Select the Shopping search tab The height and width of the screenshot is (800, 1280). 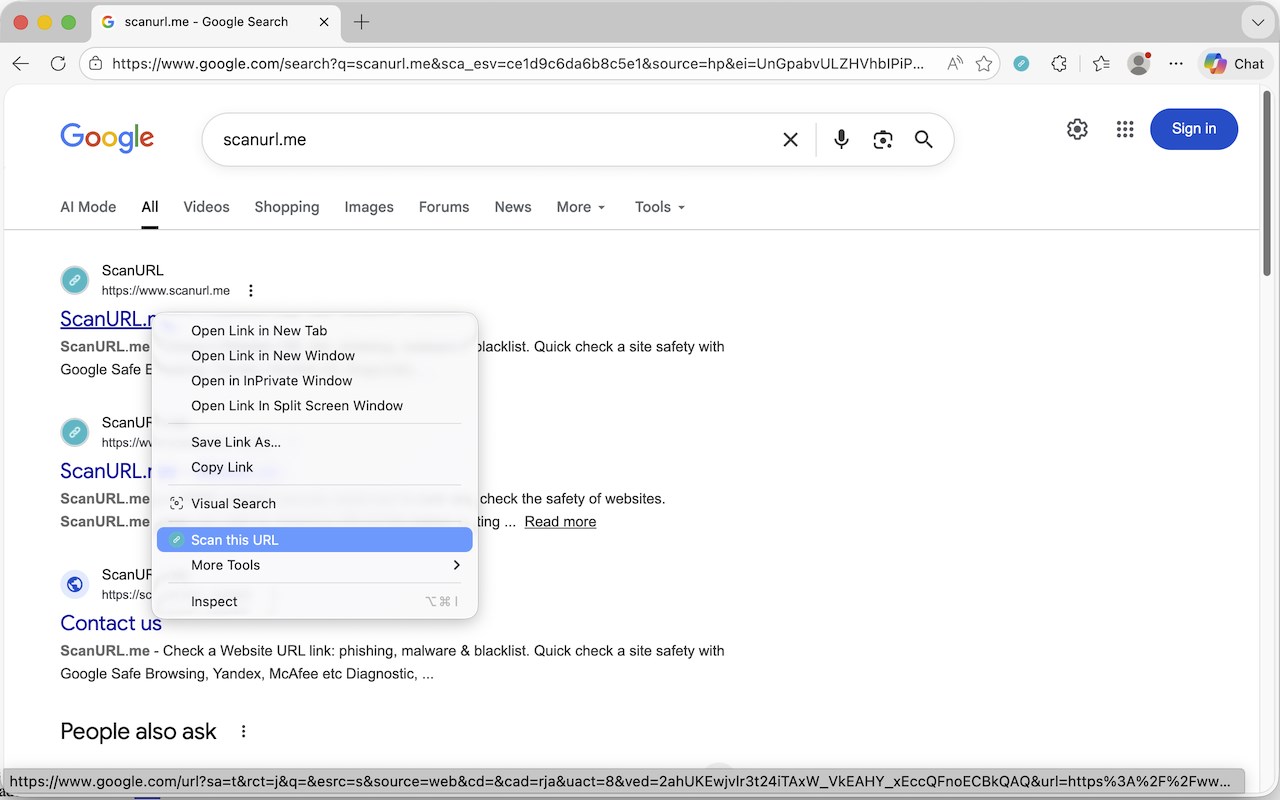point(287,207)
